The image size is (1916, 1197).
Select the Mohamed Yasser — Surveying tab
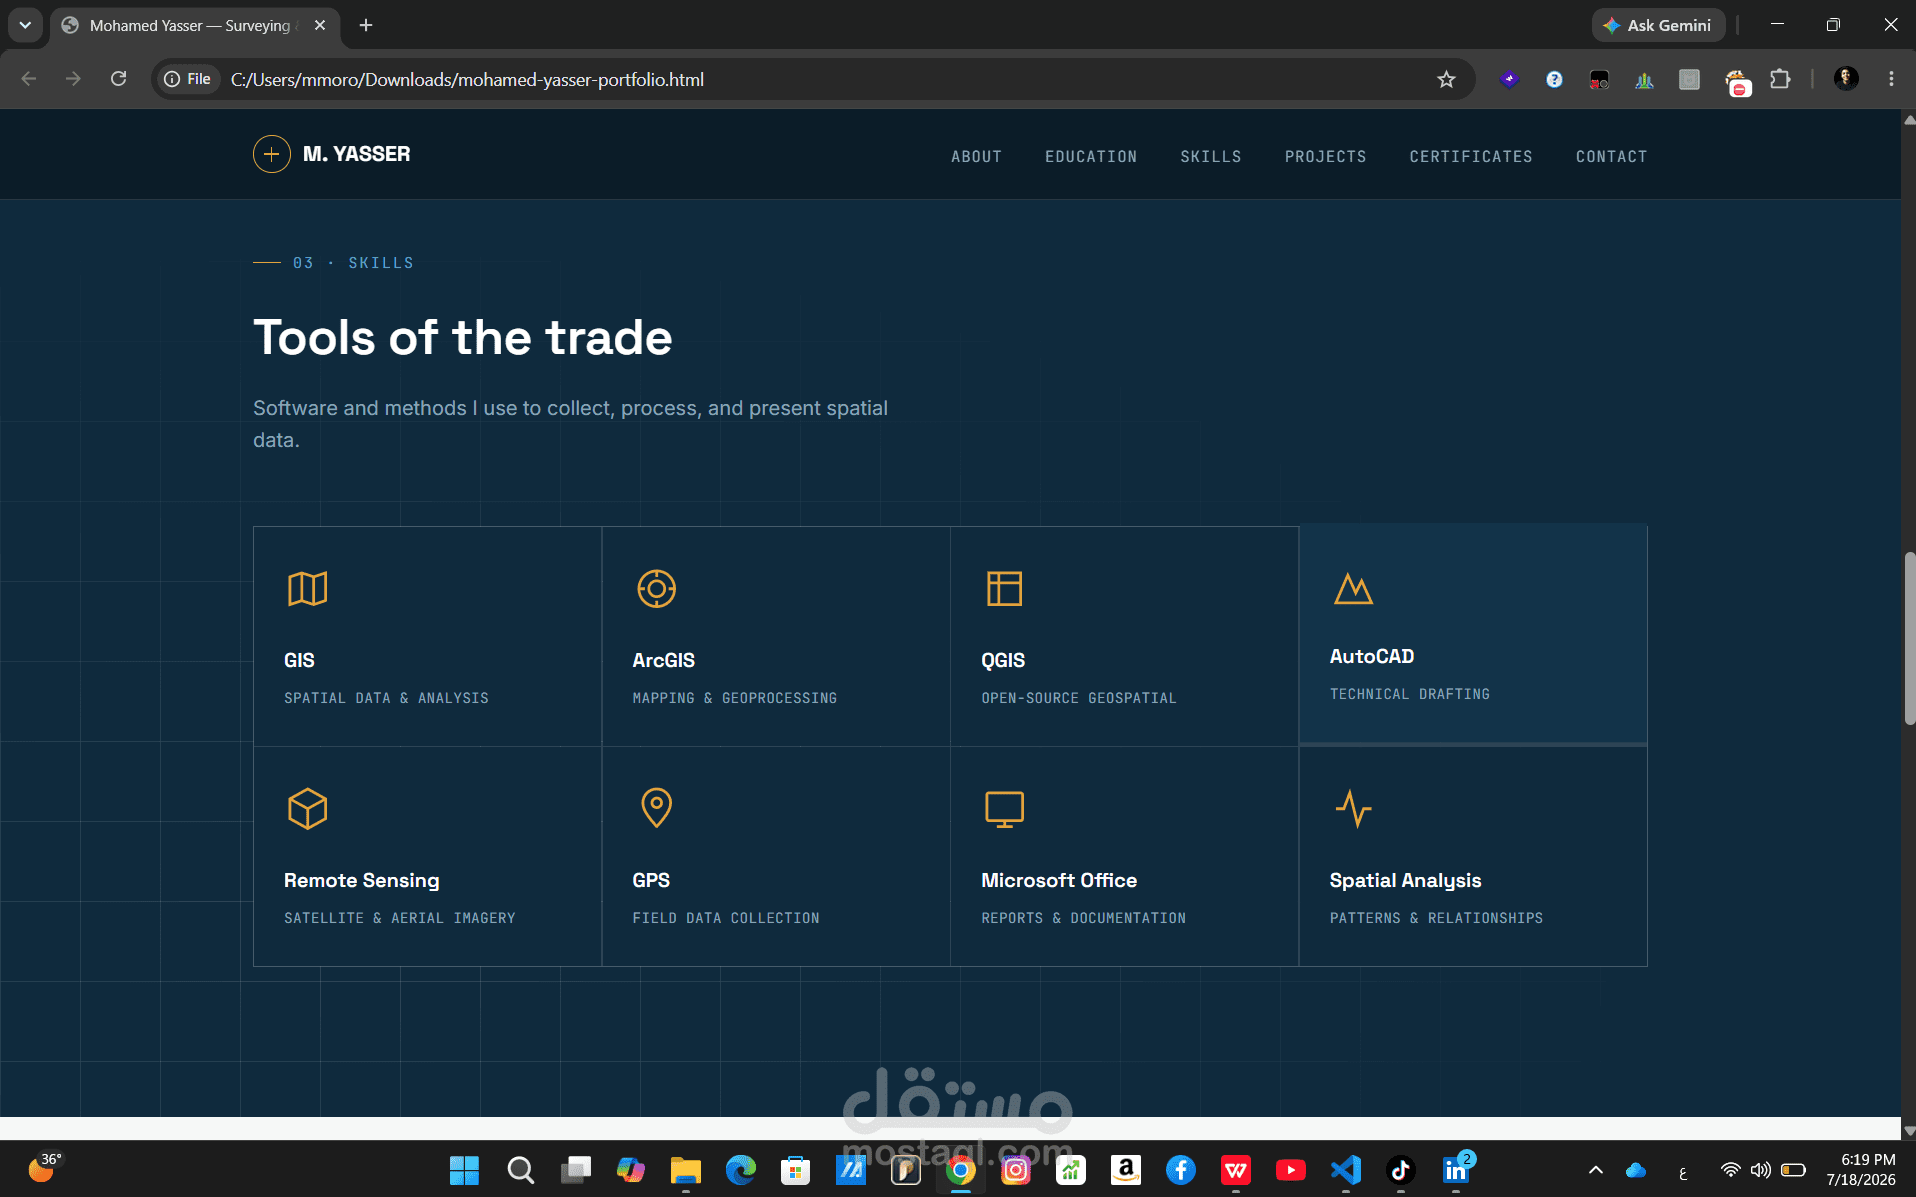coord(190,26)
